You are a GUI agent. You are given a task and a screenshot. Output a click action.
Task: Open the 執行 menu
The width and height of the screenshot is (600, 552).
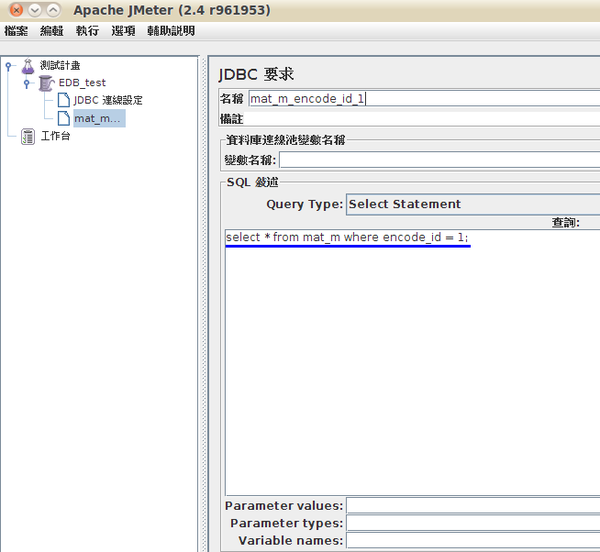click(87, 31)
